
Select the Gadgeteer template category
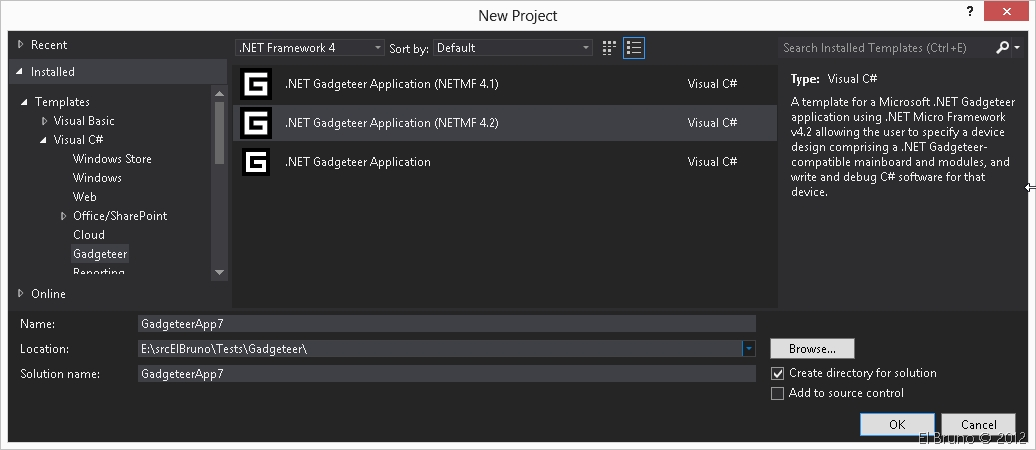pos(100,254)
